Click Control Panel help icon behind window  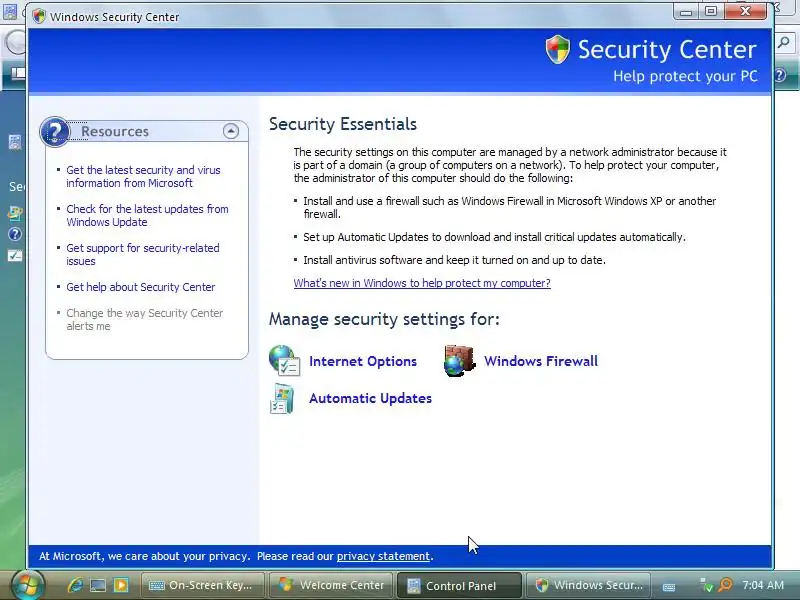point(781,76)
